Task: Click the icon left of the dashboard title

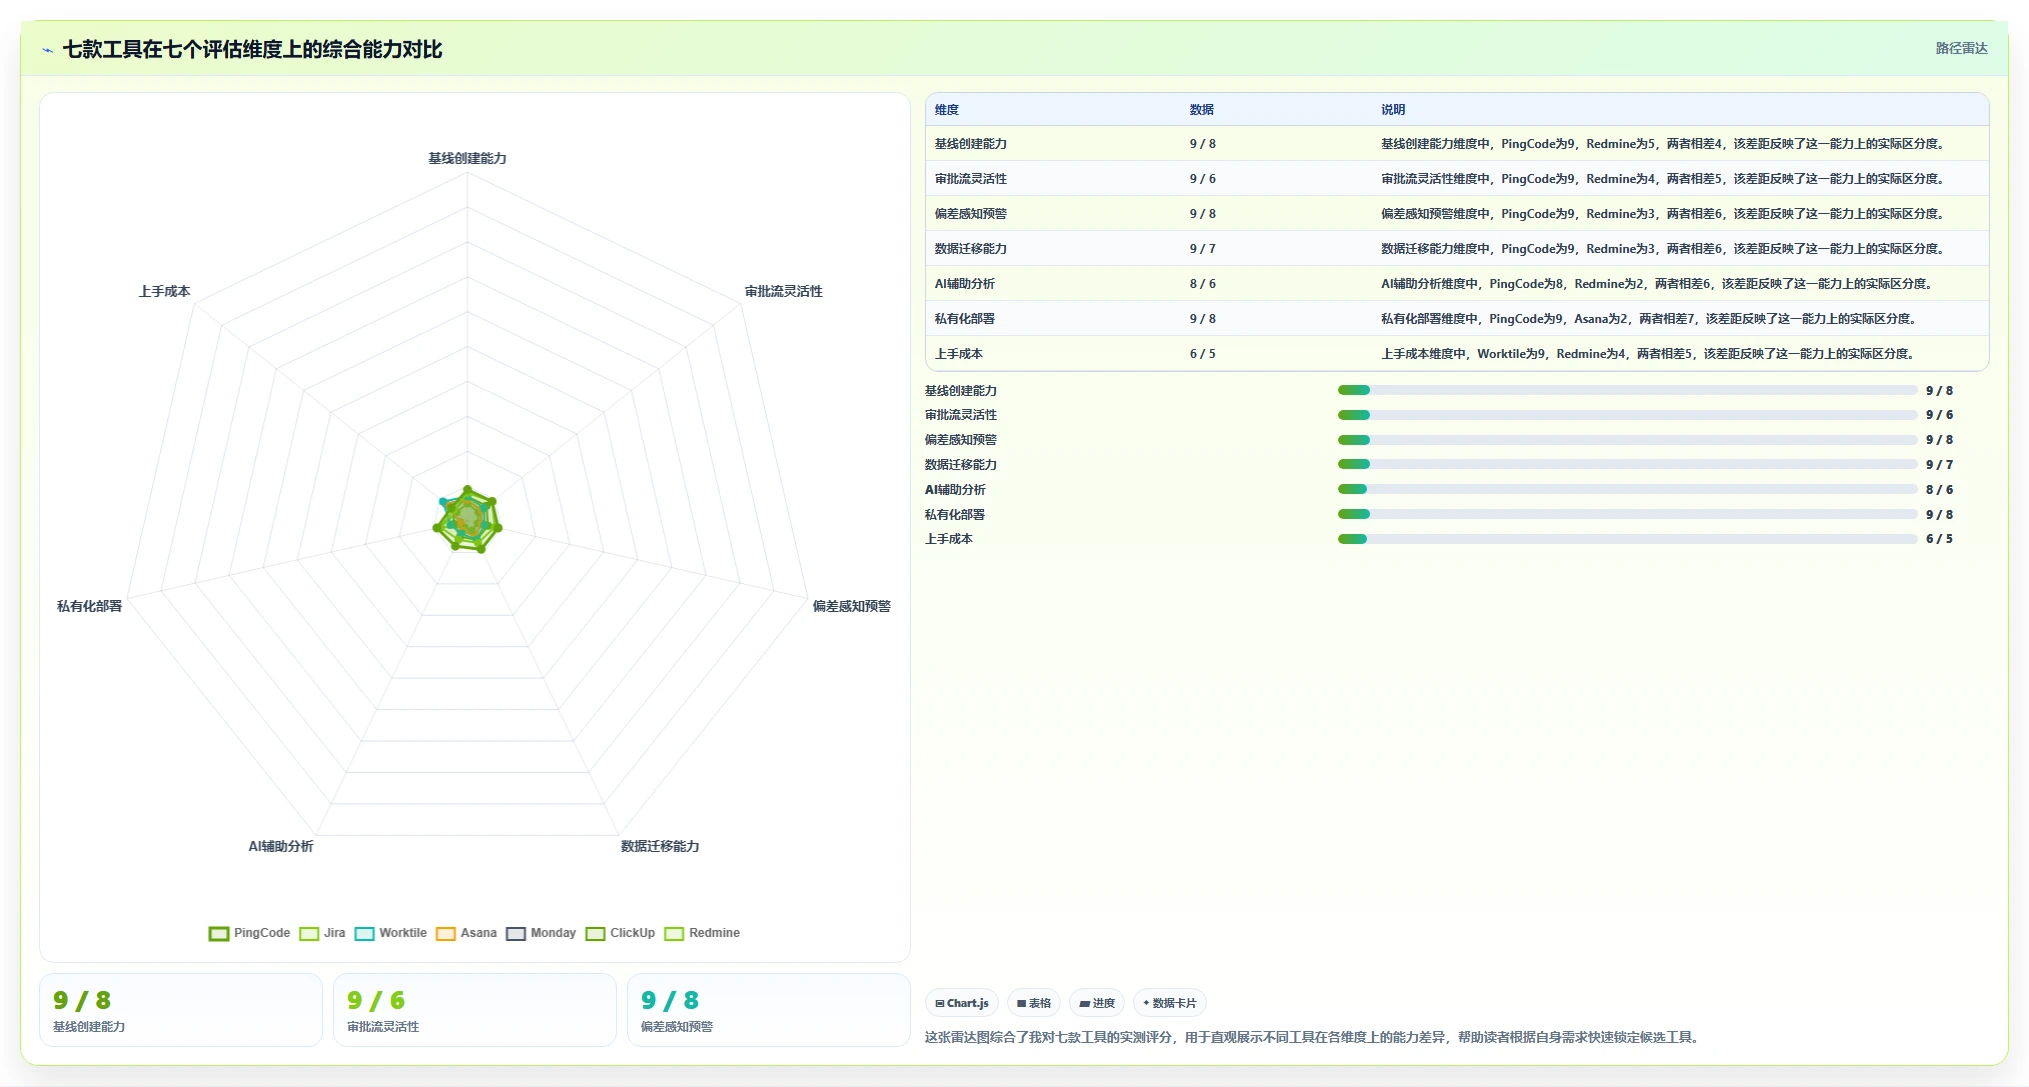Action: pos(47,50)
